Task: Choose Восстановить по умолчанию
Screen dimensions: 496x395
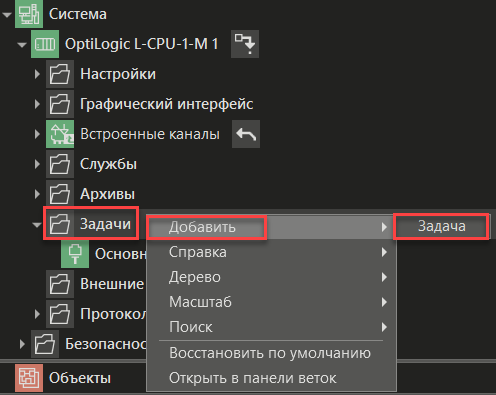Action: (271, 353)
